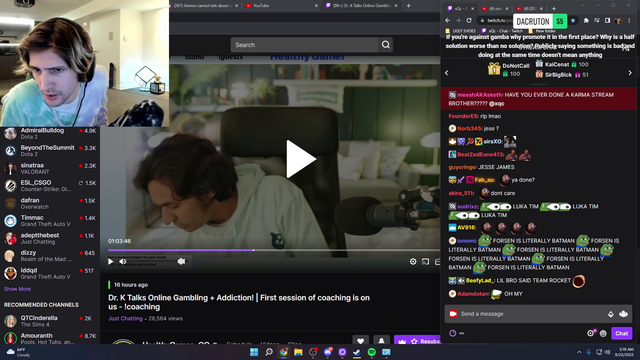The width and height of the screenshot is (640, 360).
Task: Open Windows taskbar search
Action: (x=269, y=352)
